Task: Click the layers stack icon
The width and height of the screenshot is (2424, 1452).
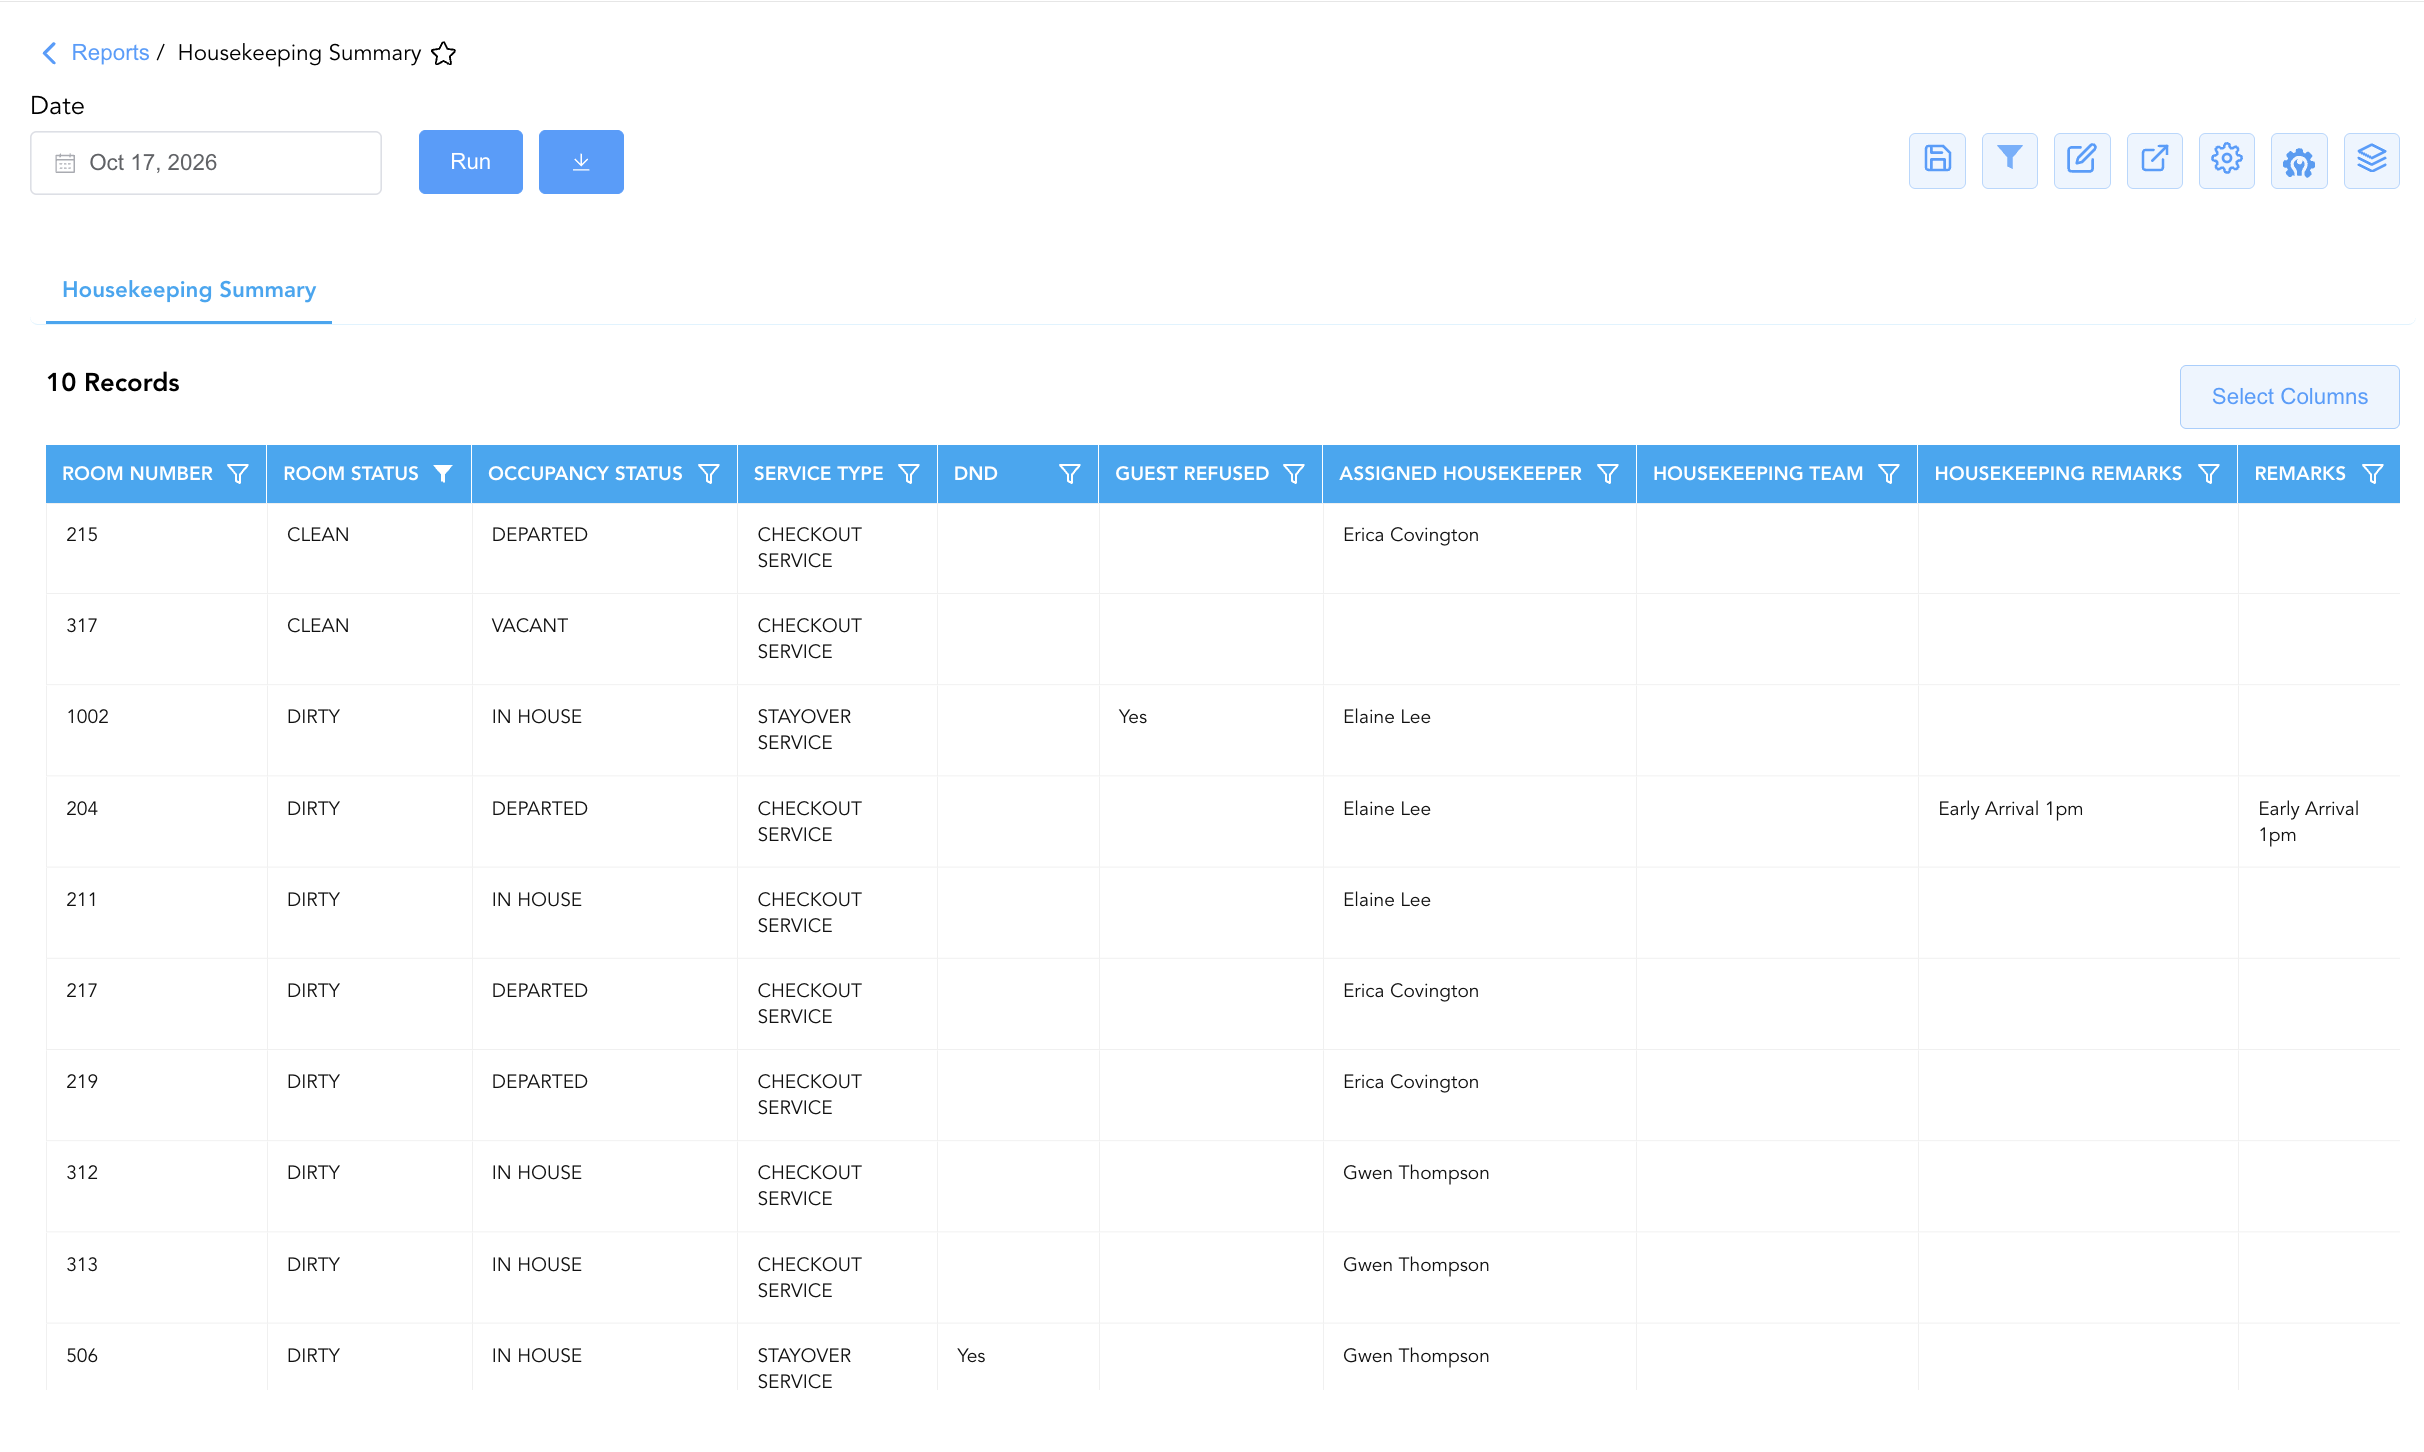Action: tap(2372, 160)
